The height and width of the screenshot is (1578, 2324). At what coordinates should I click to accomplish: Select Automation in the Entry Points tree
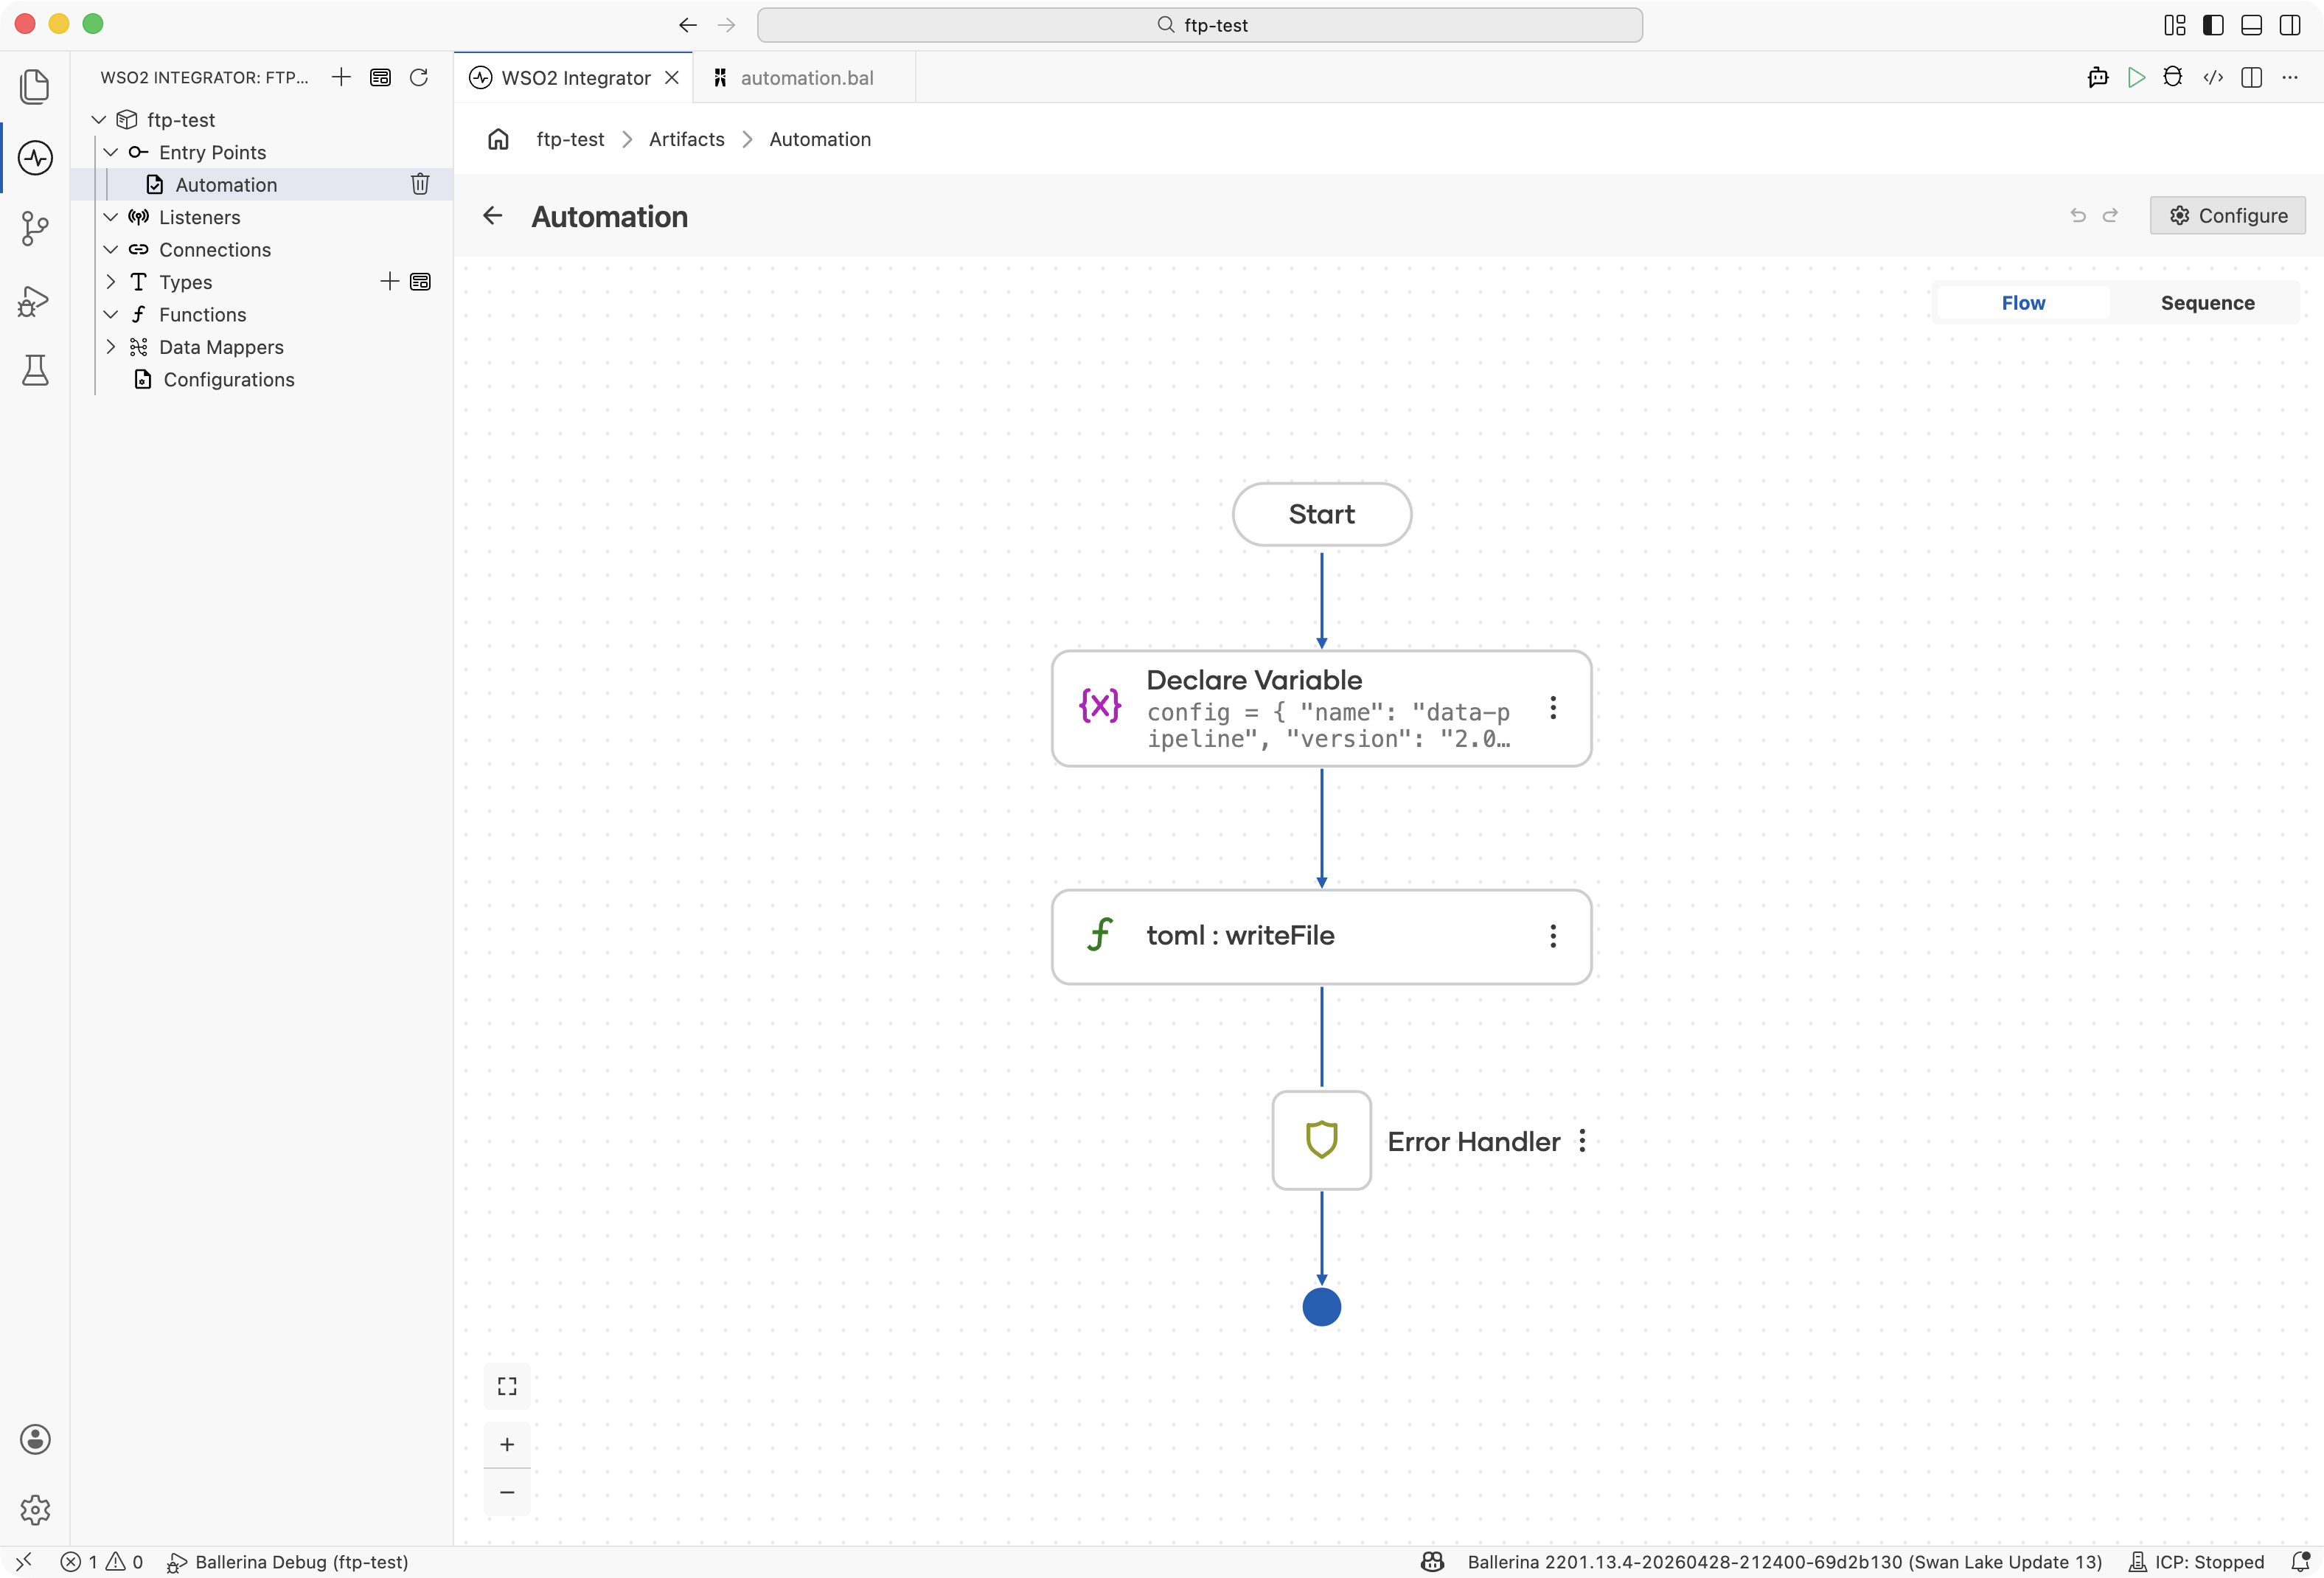pos(262,184)
